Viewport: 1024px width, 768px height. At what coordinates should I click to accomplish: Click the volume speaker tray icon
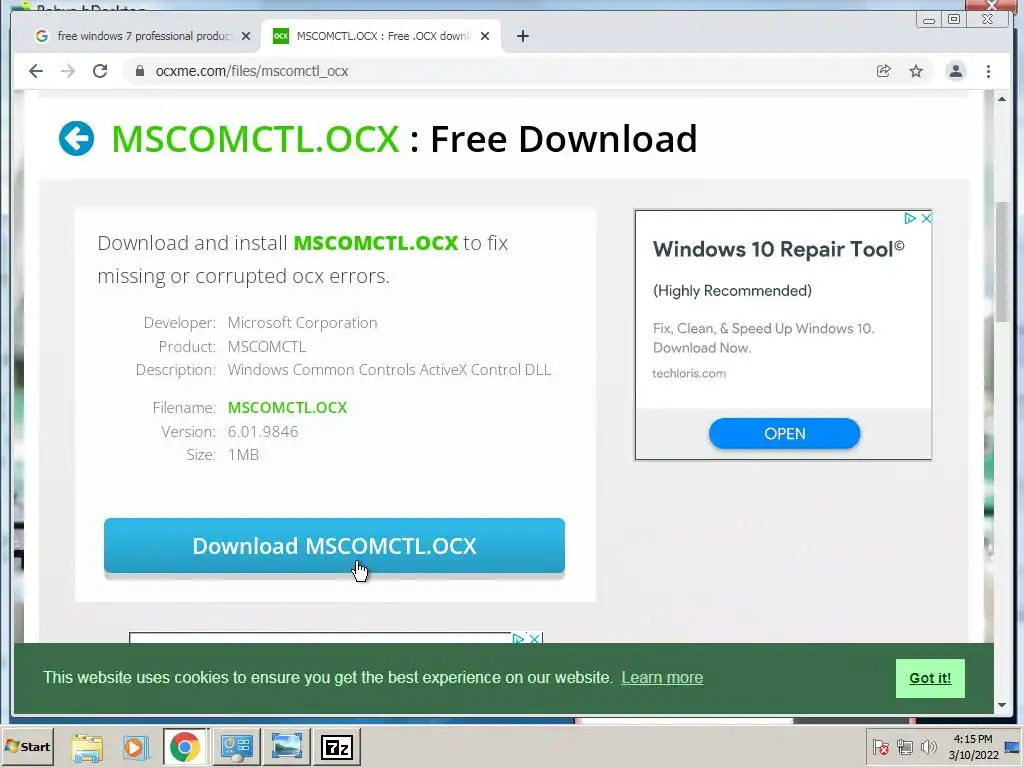pyautogui.click(x=927, y=746)
